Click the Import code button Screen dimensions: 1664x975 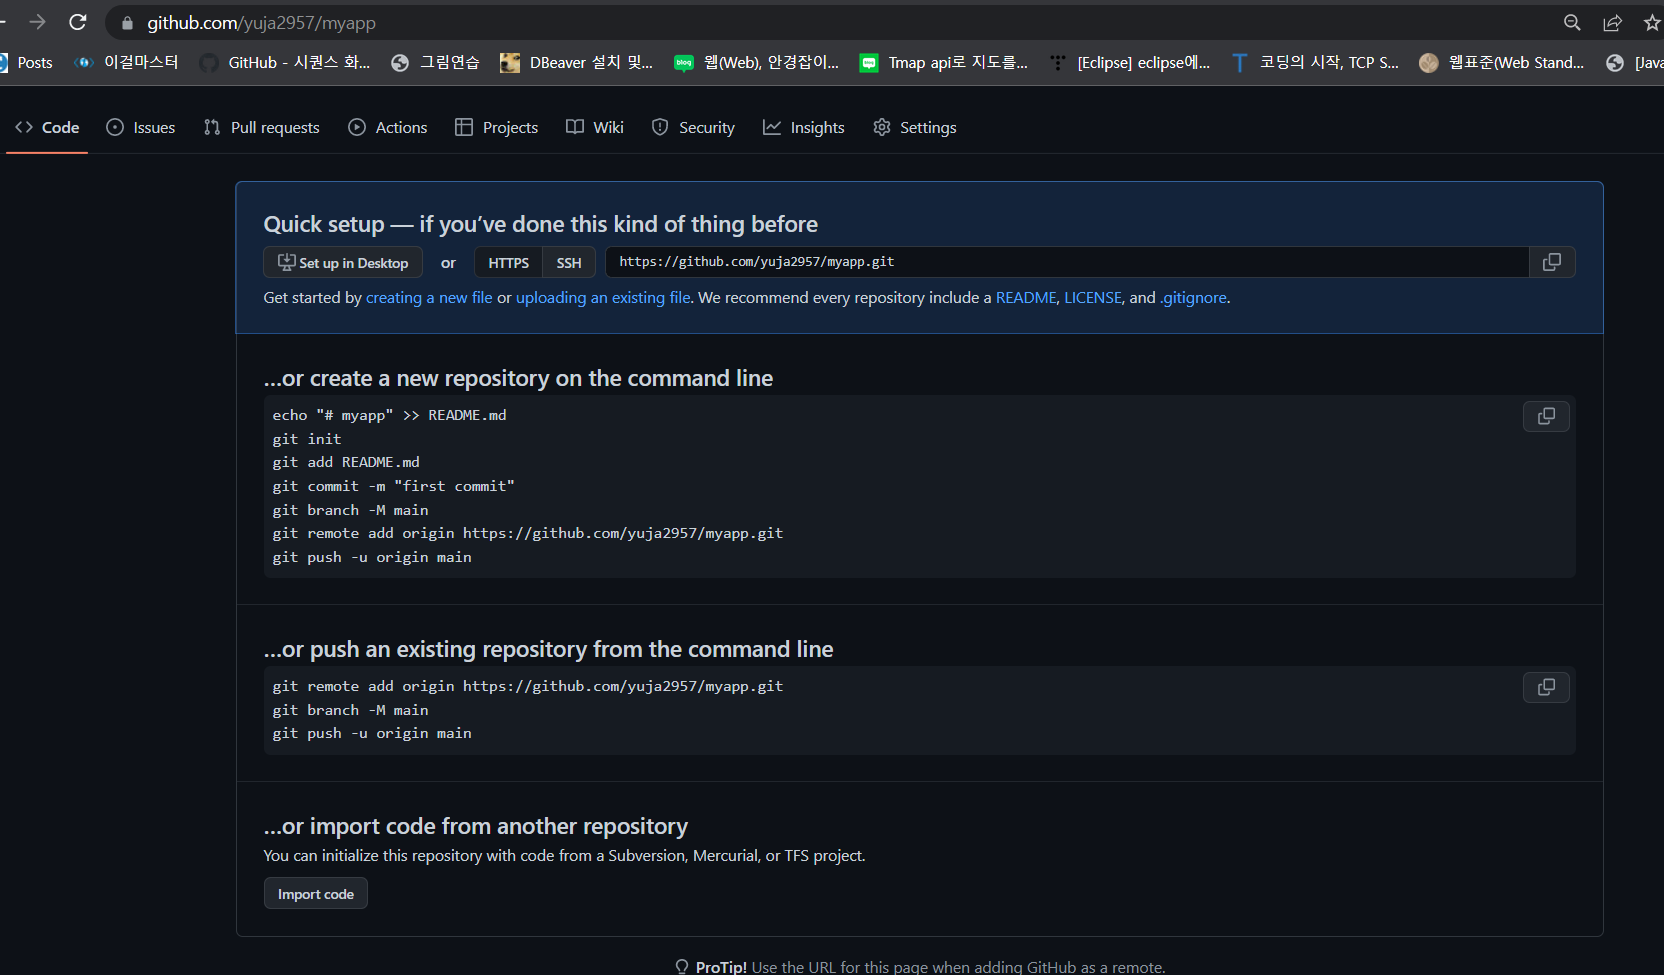(x=316, y=894)
